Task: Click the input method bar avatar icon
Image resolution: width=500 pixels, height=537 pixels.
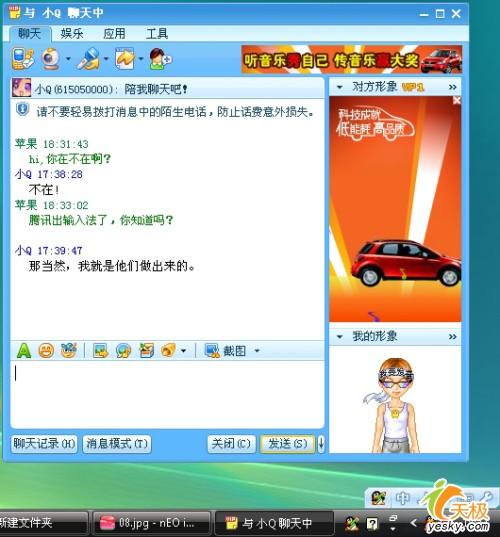Action: pos(378,498)
